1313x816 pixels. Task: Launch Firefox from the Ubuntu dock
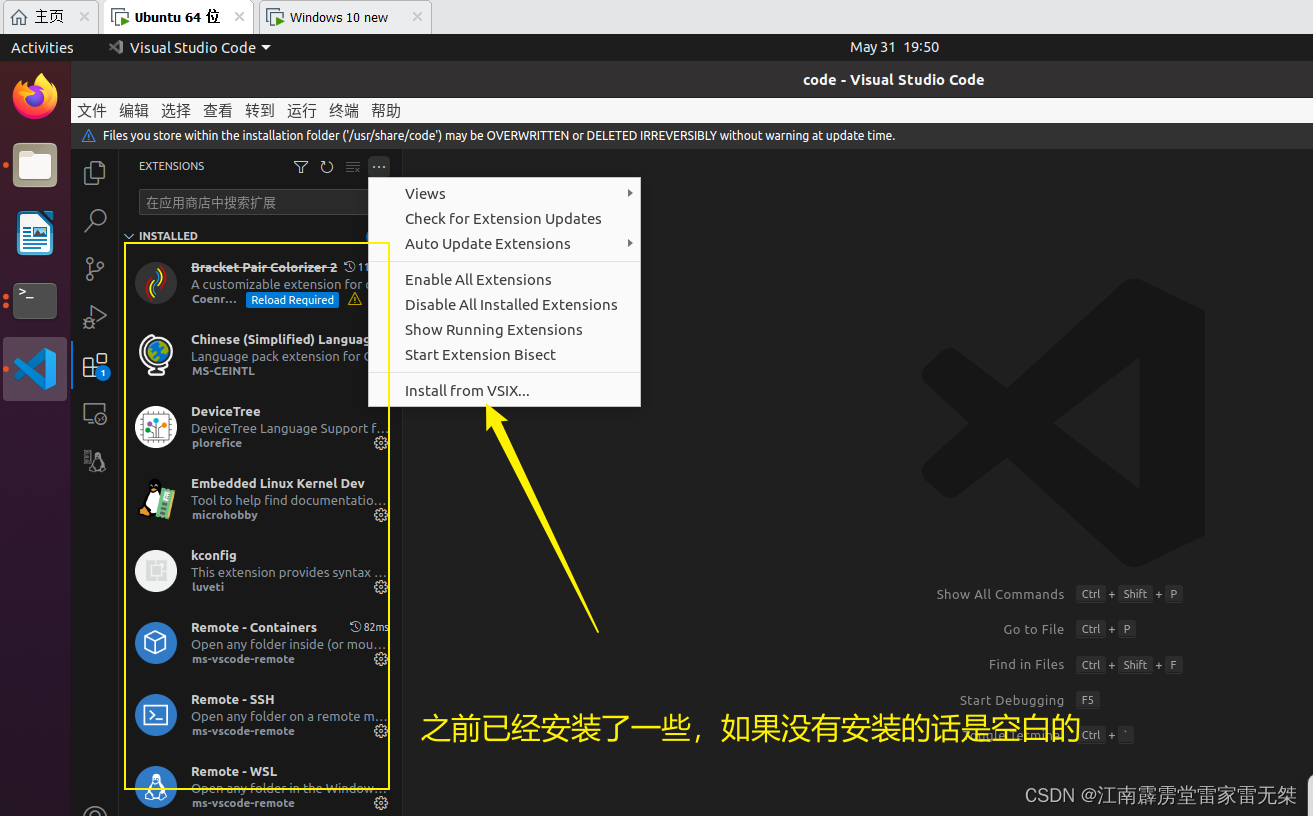pyautogui.click(x=35, y=97)
